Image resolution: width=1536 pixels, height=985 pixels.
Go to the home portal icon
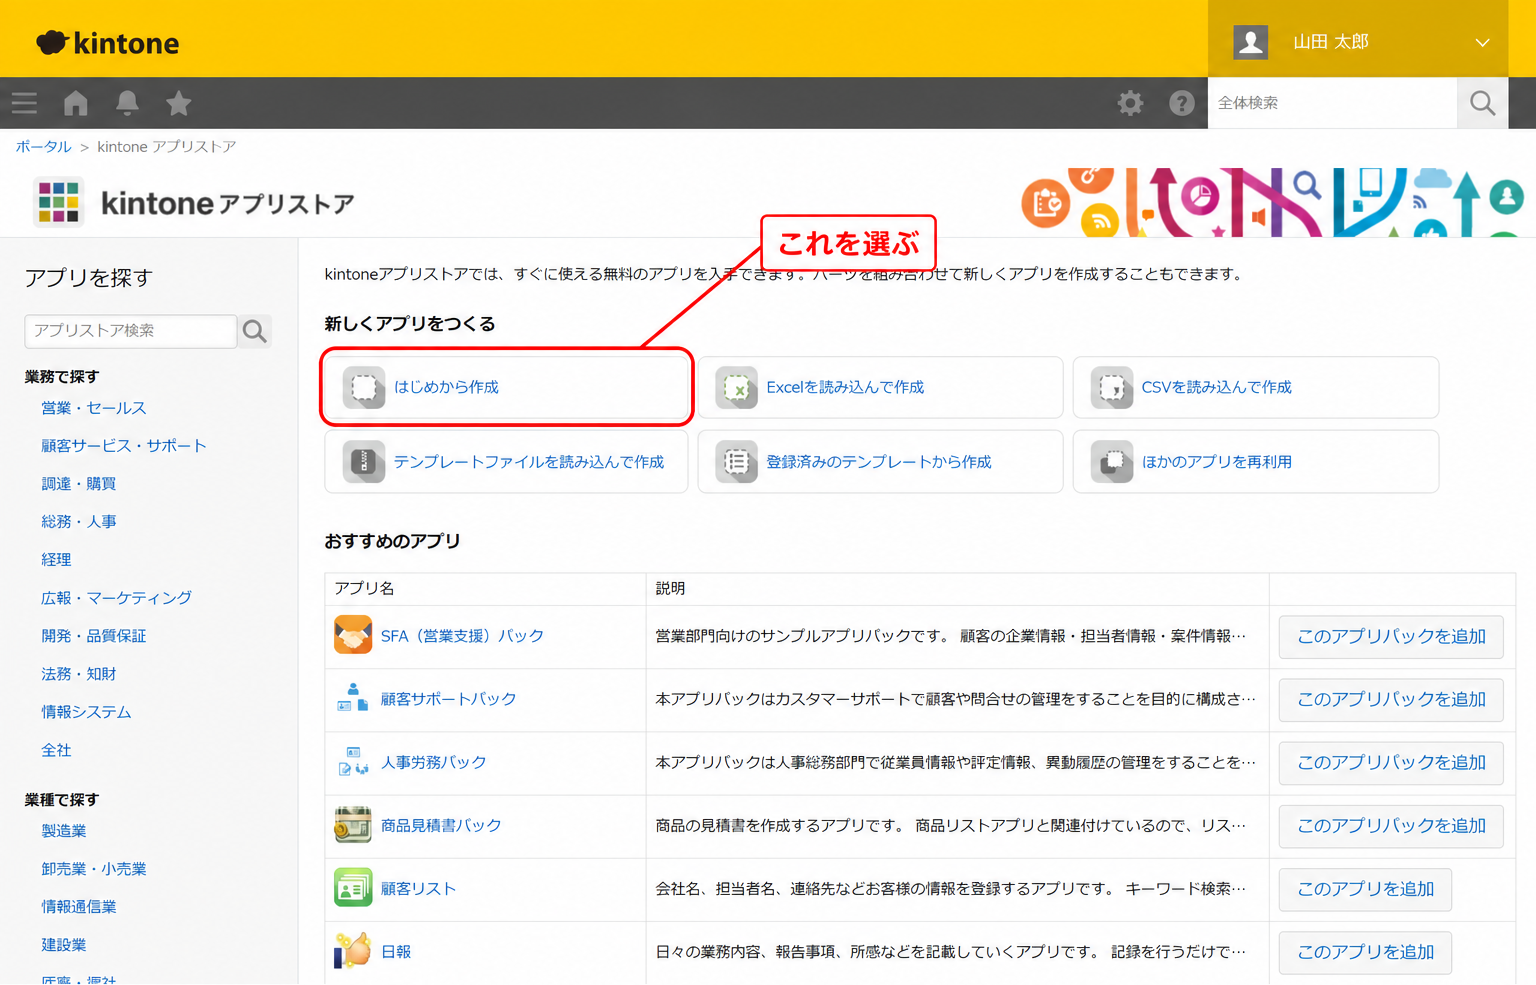click(x=76, y=103)
